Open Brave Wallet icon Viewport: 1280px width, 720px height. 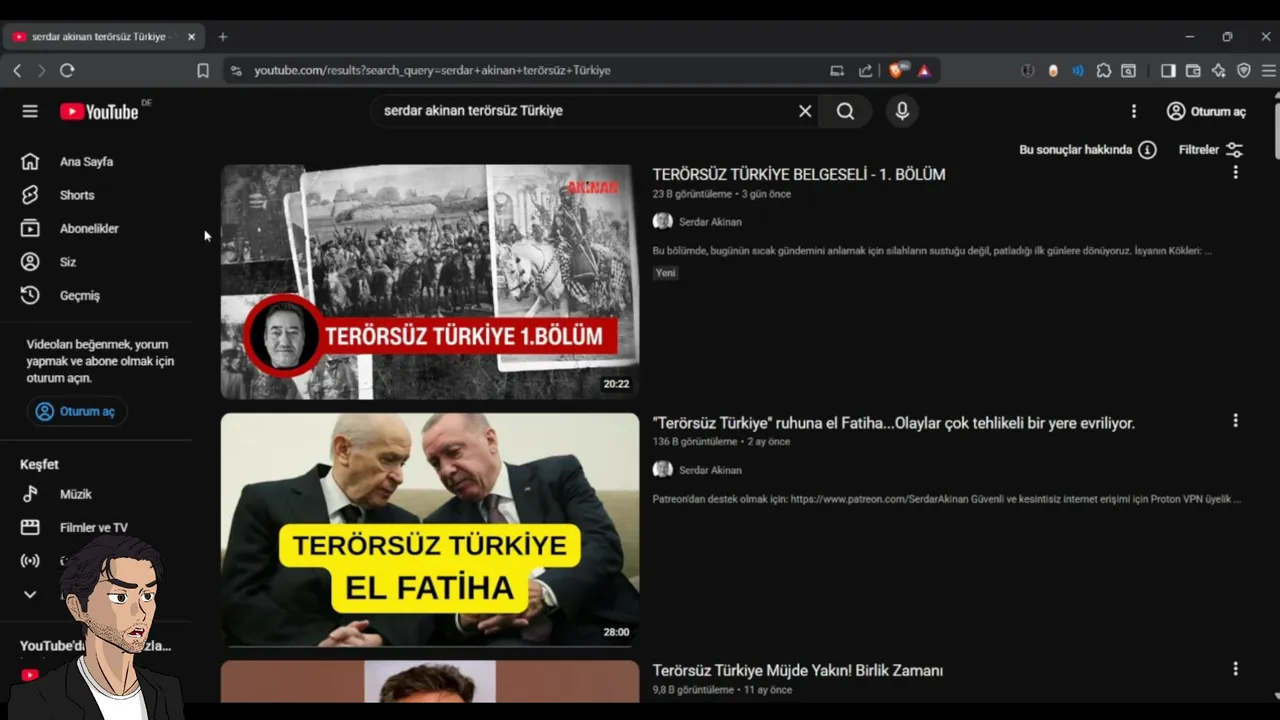pos(1193,71)
